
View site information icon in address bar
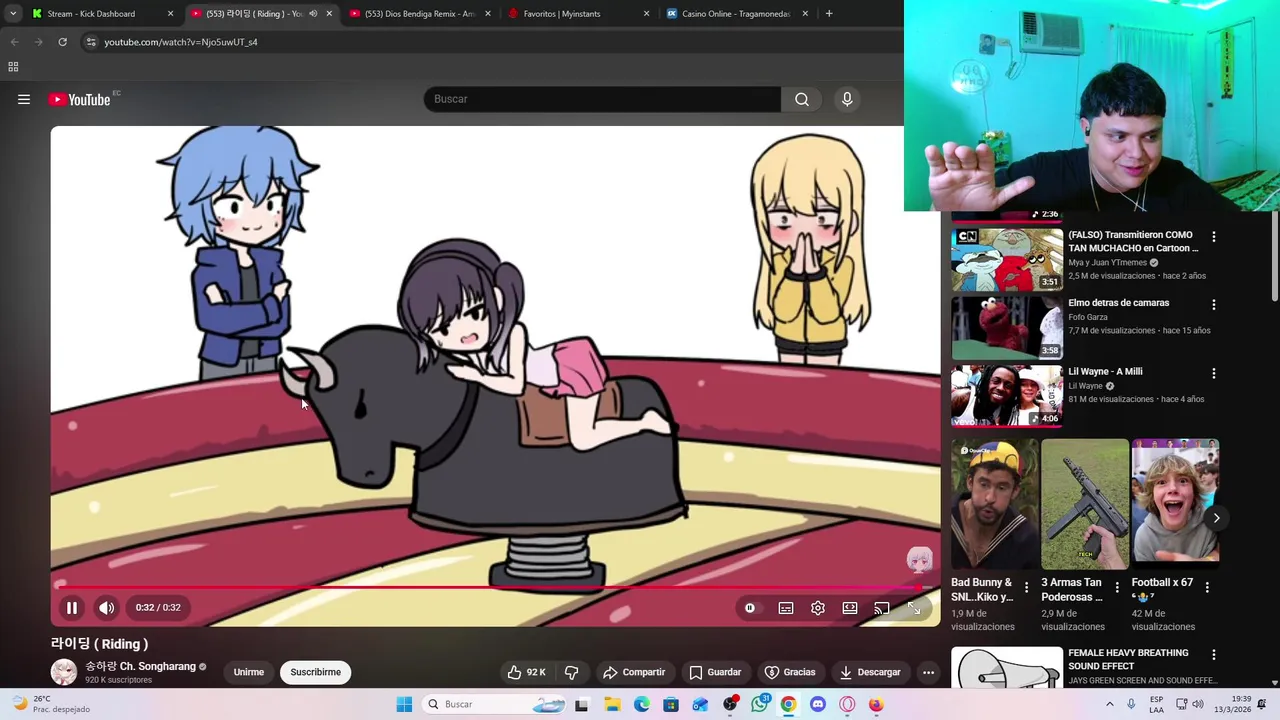pos(91,42)
